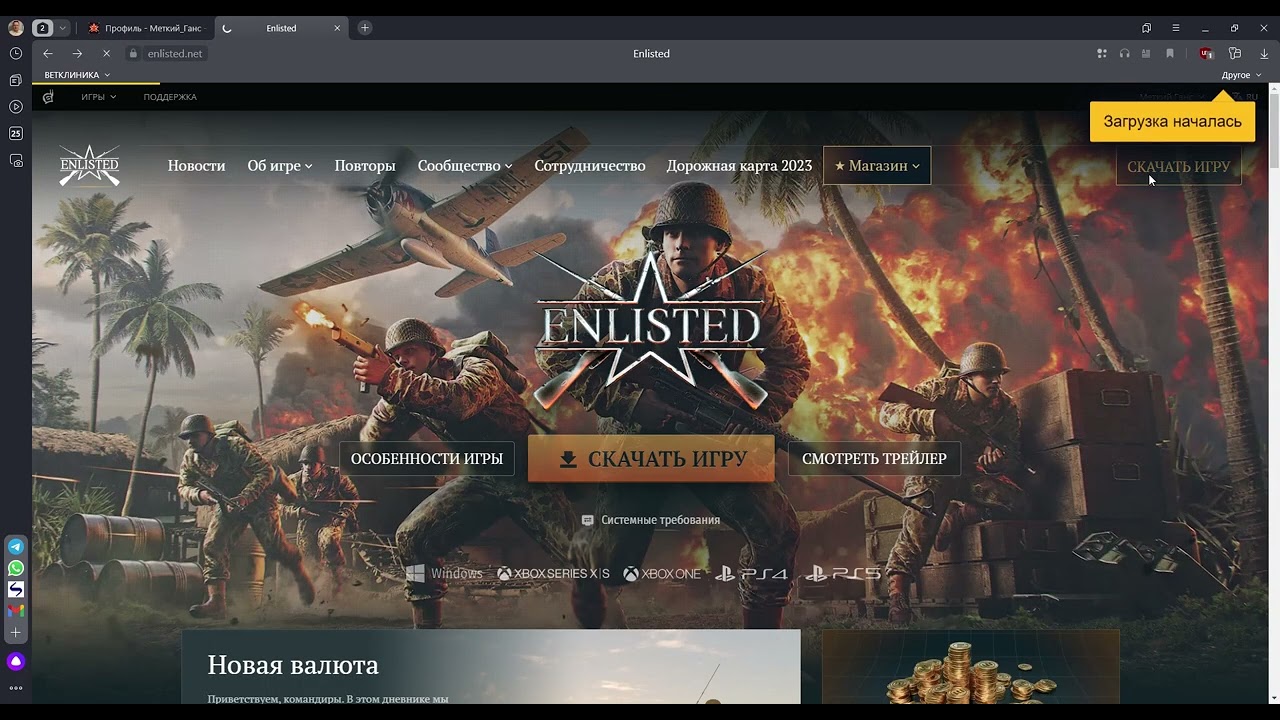Open the Gmail sidebar icon

16,610
